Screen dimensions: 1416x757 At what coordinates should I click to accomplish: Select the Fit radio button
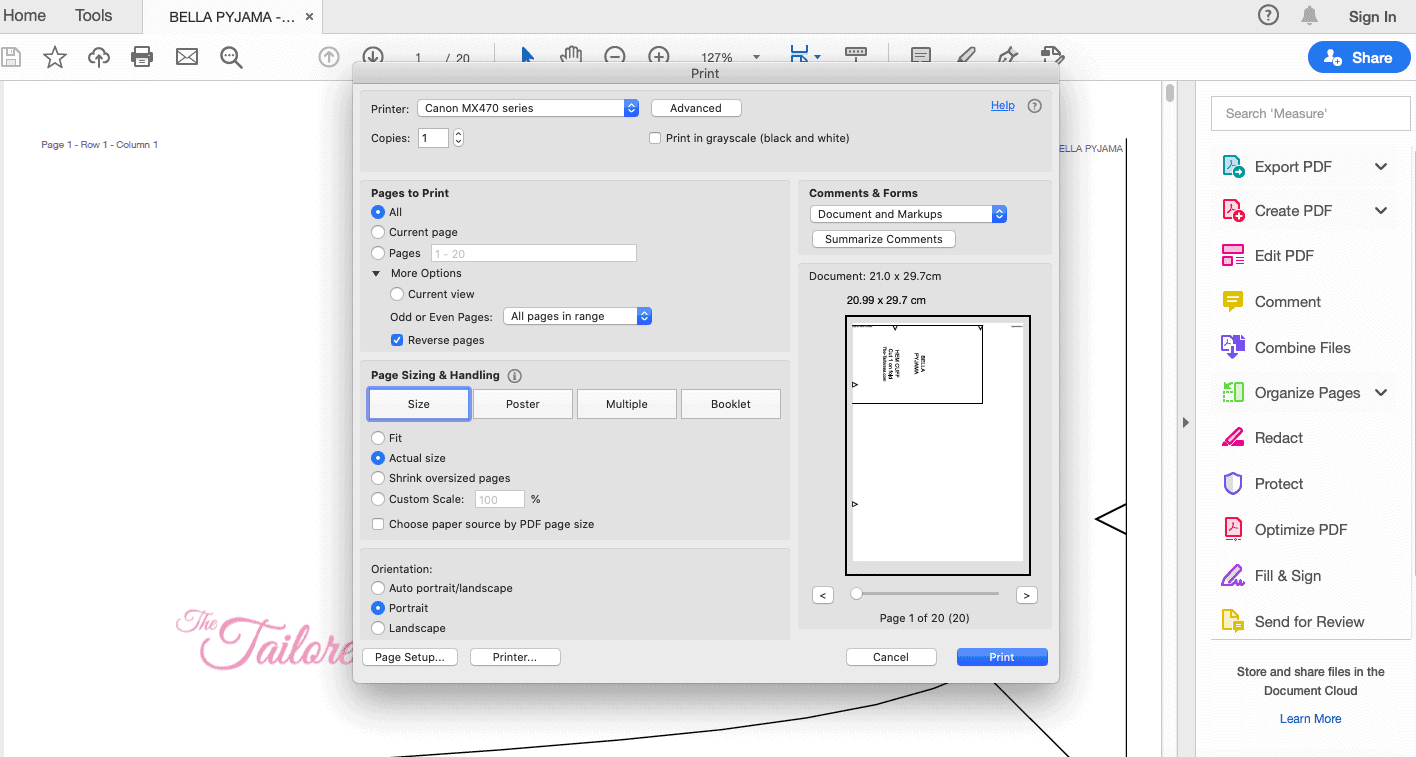(x=378, y=438)
